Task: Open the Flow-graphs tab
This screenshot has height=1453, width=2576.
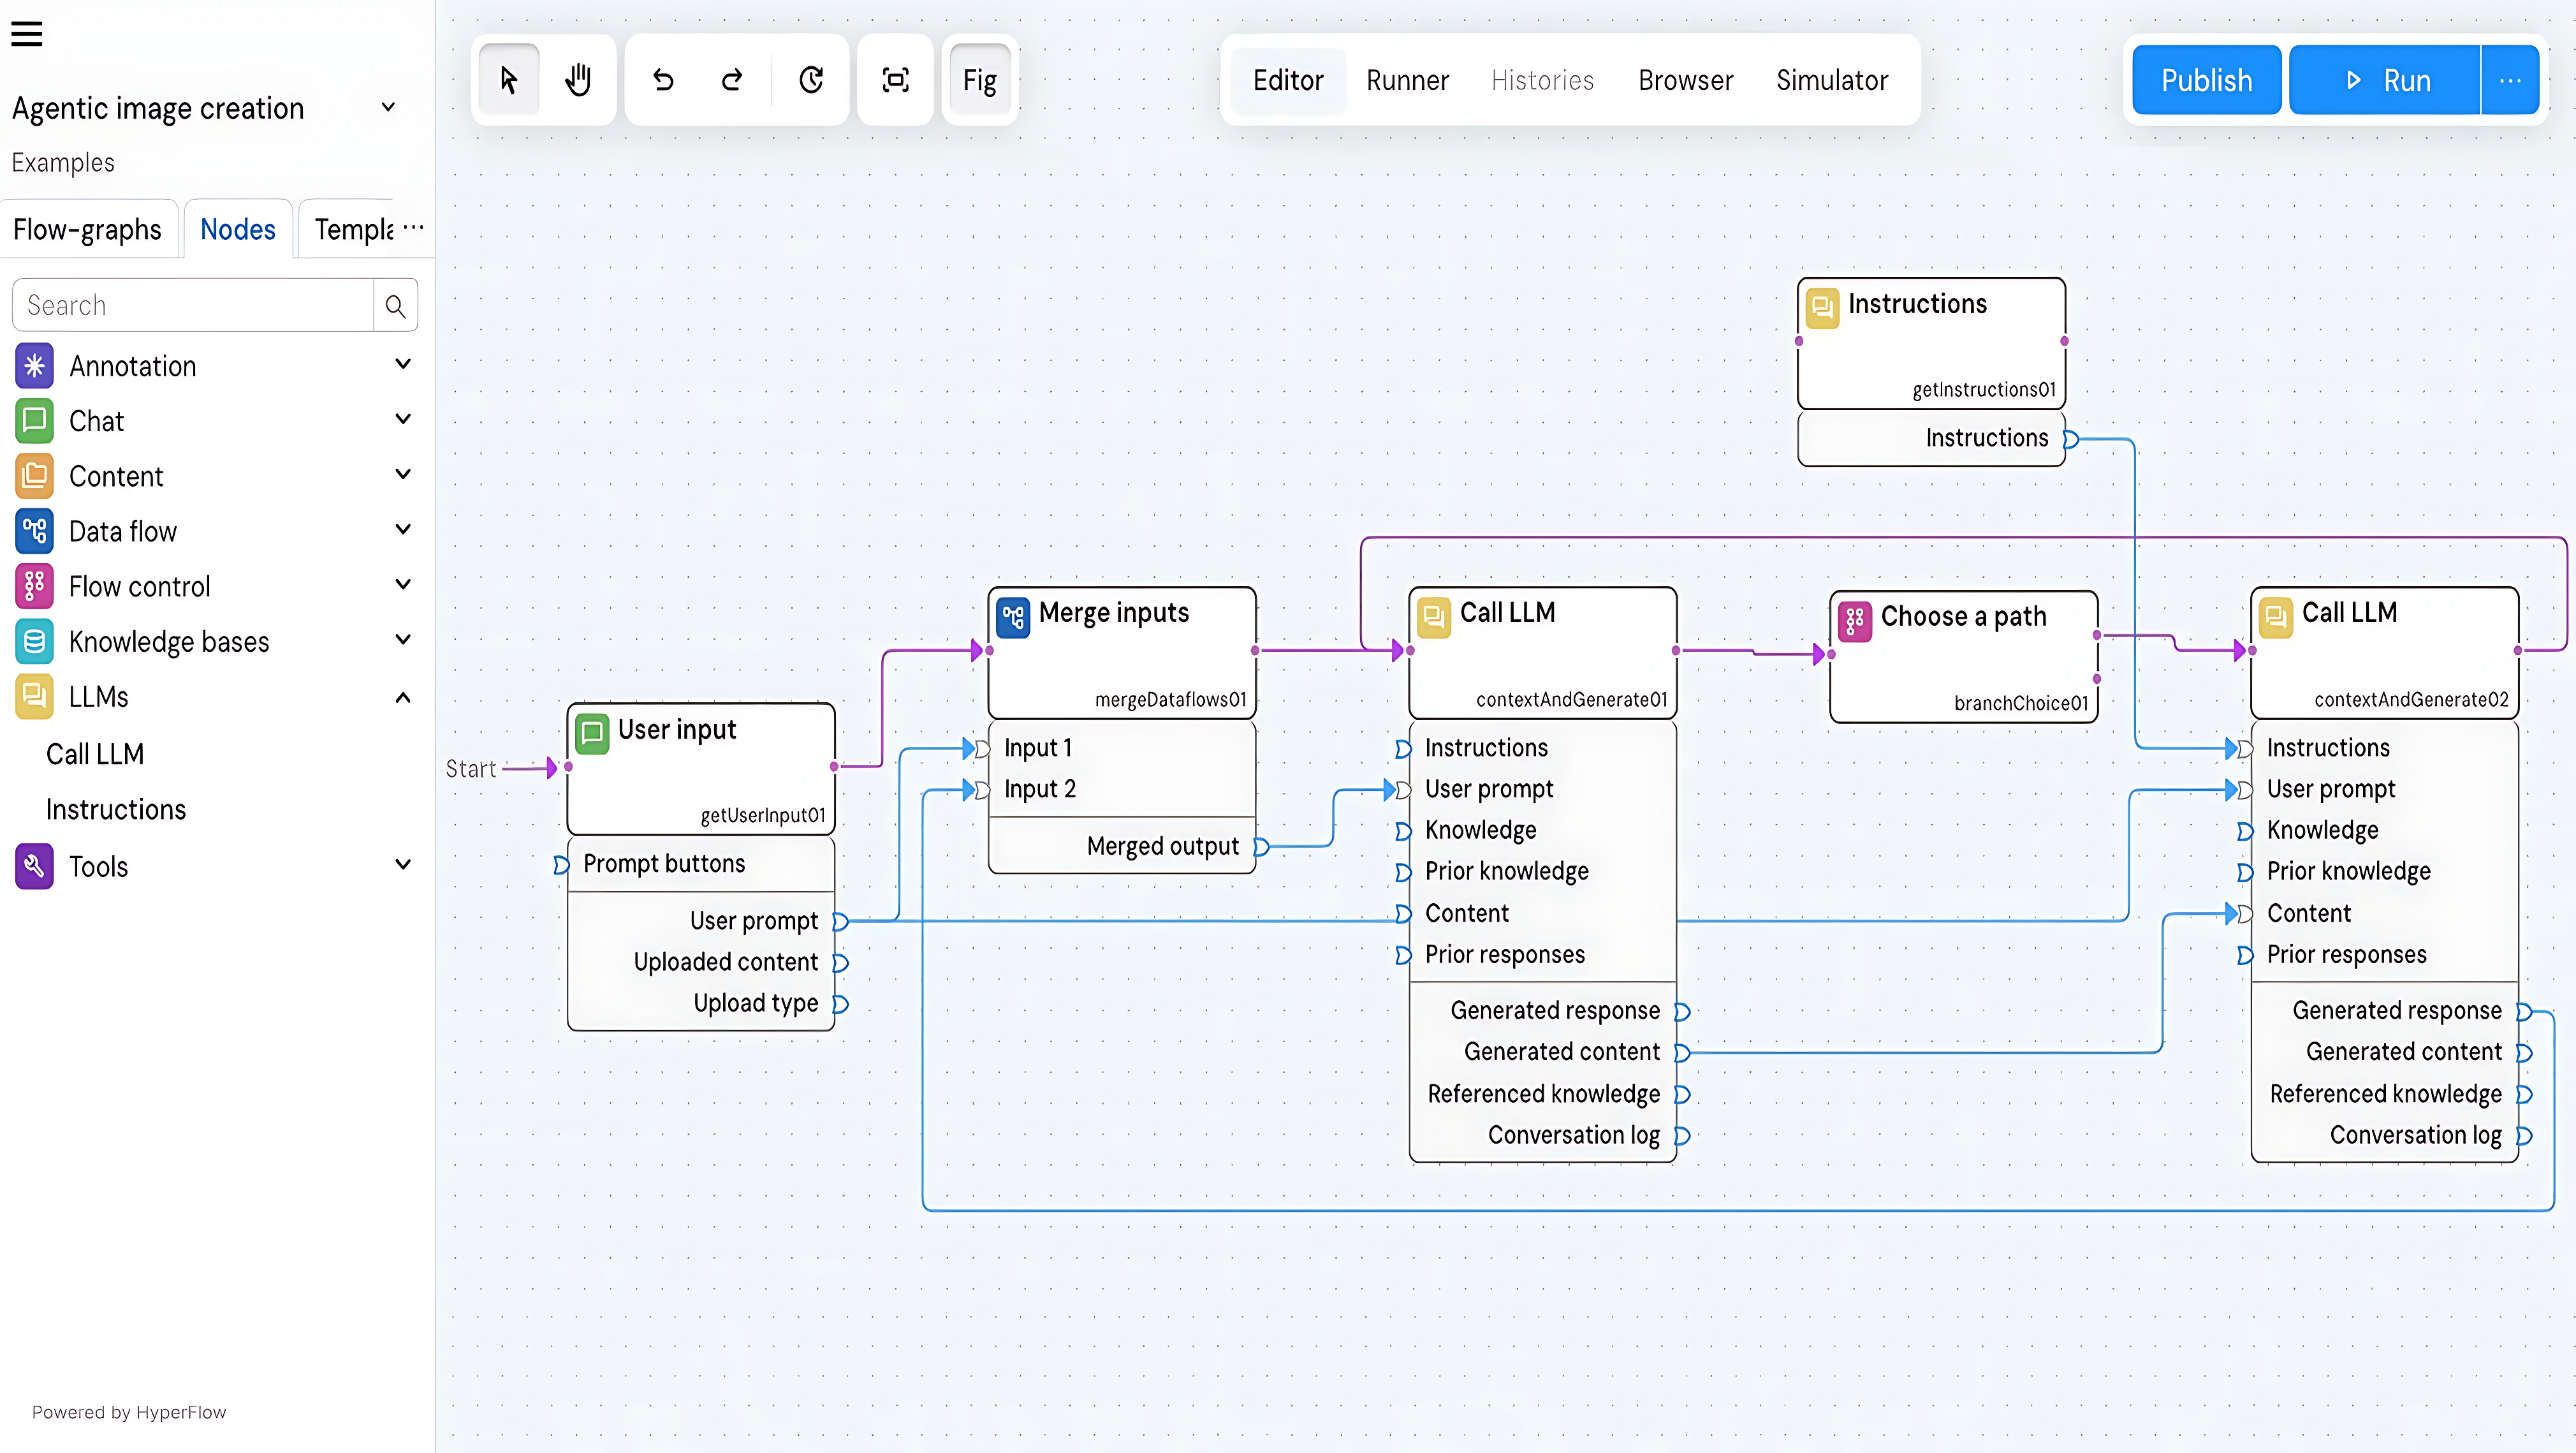Action: (x=87, y=229)
